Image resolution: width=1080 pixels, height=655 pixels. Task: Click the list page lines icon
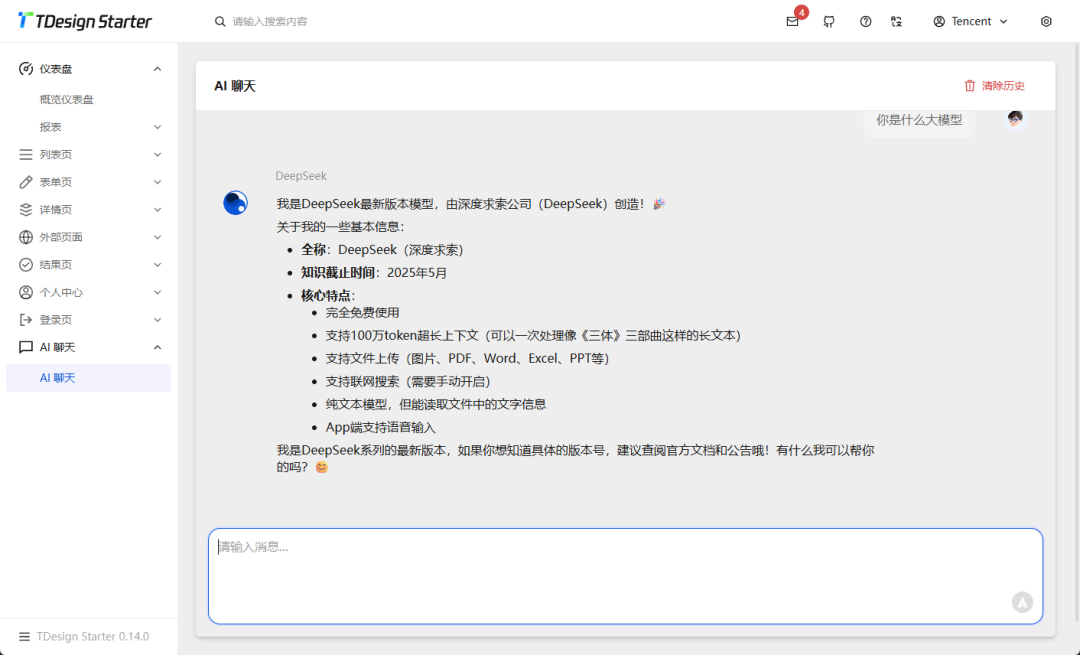(25, 154)
